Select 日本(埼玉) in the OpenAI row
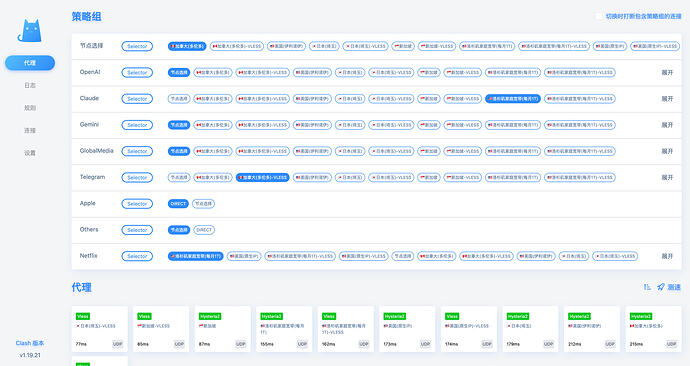Image resolution: width=690 pixels, height=366 pixels. pyautogui.click(x=350, y=73)
